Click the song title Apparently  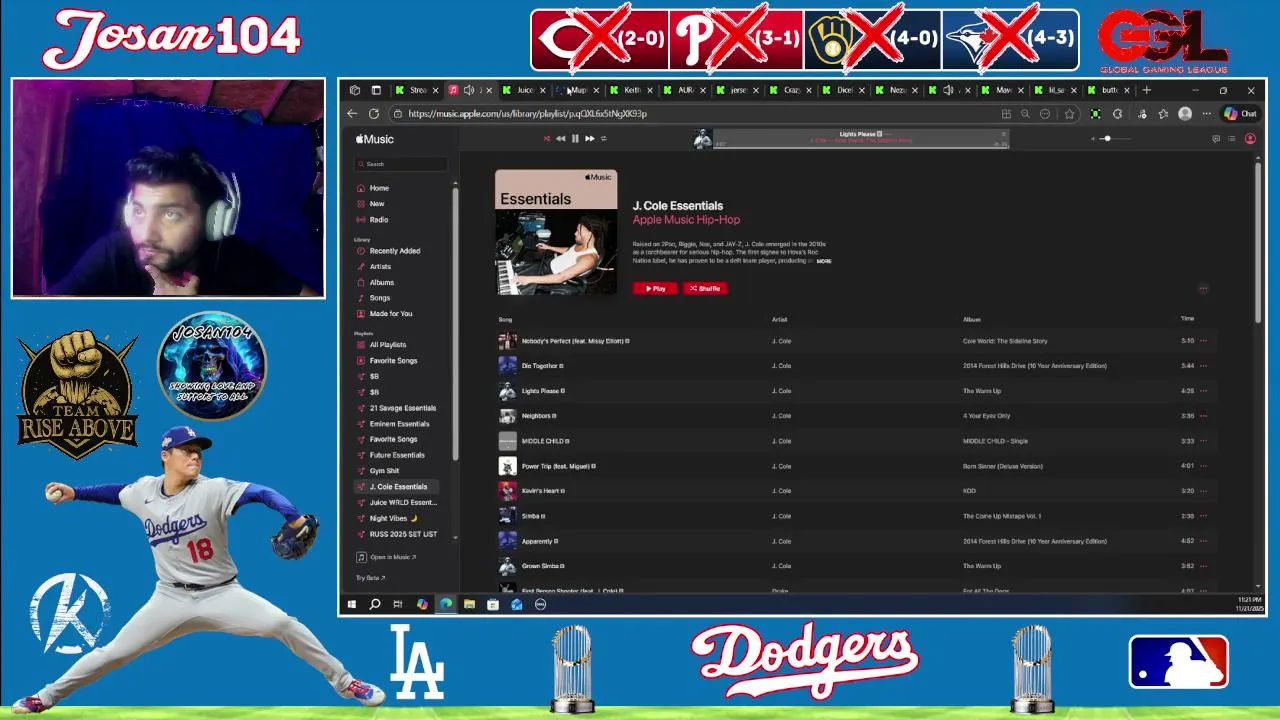(537, 541)
